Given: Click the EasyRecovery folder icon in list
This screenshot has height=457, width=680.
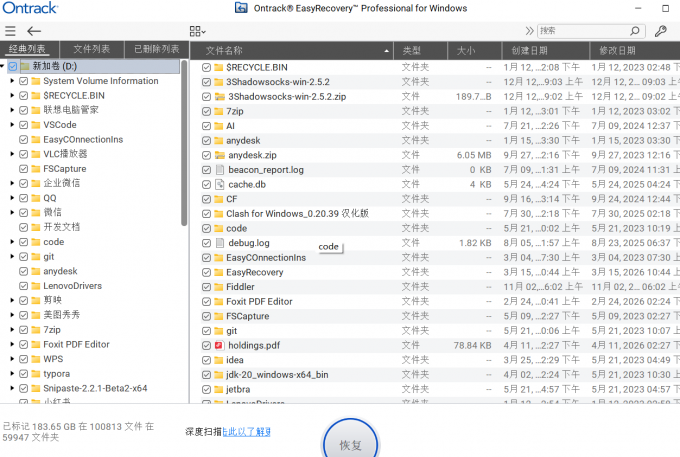Looking at the screenshot, I should (219, 272).
